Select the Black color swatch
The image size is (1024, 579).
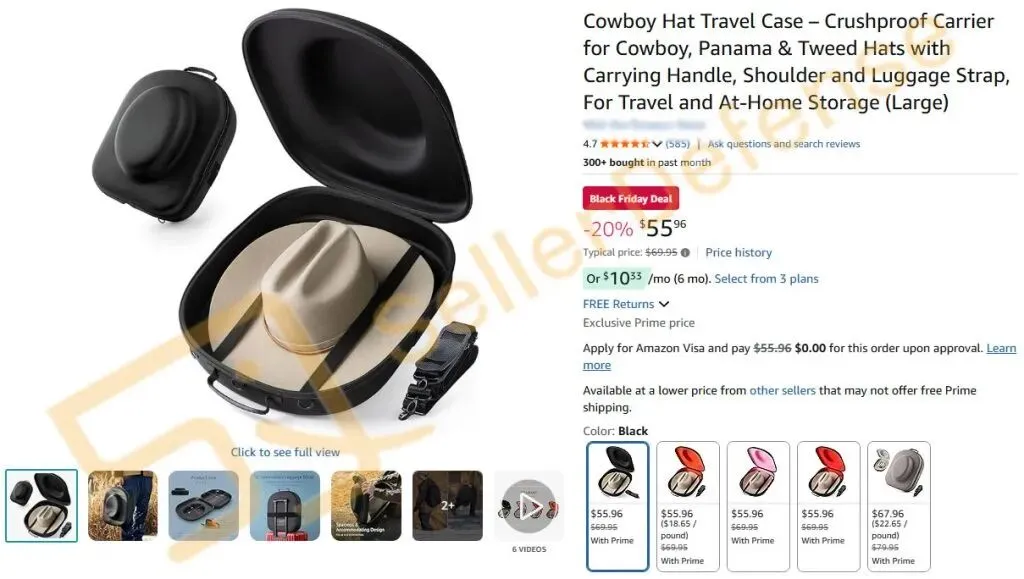[x=617, y=506]
